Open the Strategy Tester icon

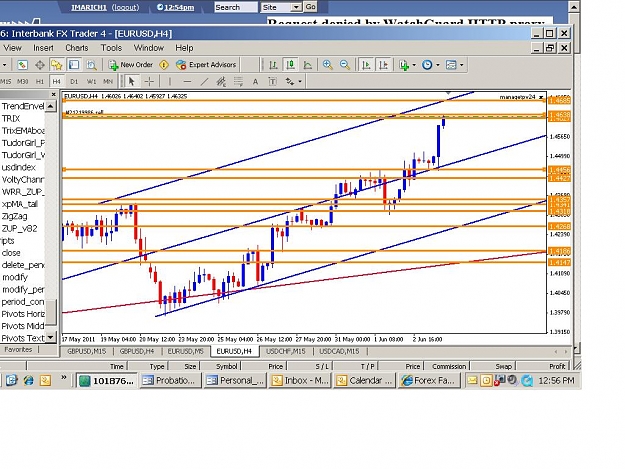coord(91,65)
